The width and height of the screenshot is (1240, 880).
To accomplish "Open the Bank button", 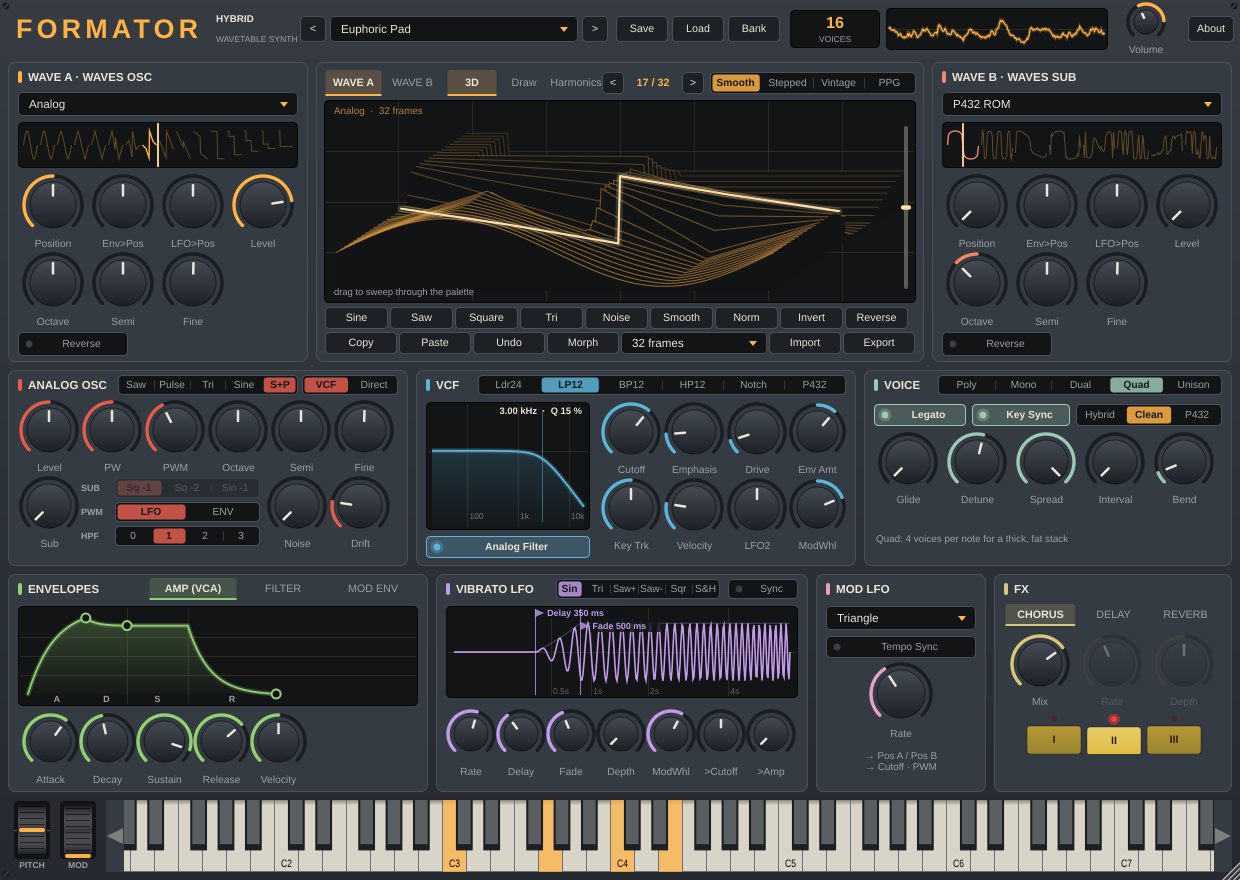I will click(754, 29).
